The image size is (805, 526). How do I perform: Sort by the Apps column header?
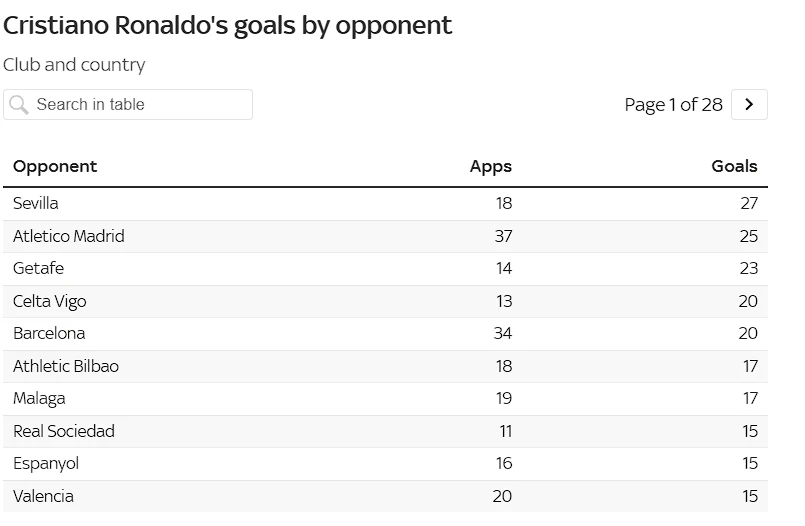(x=490, y=167)
